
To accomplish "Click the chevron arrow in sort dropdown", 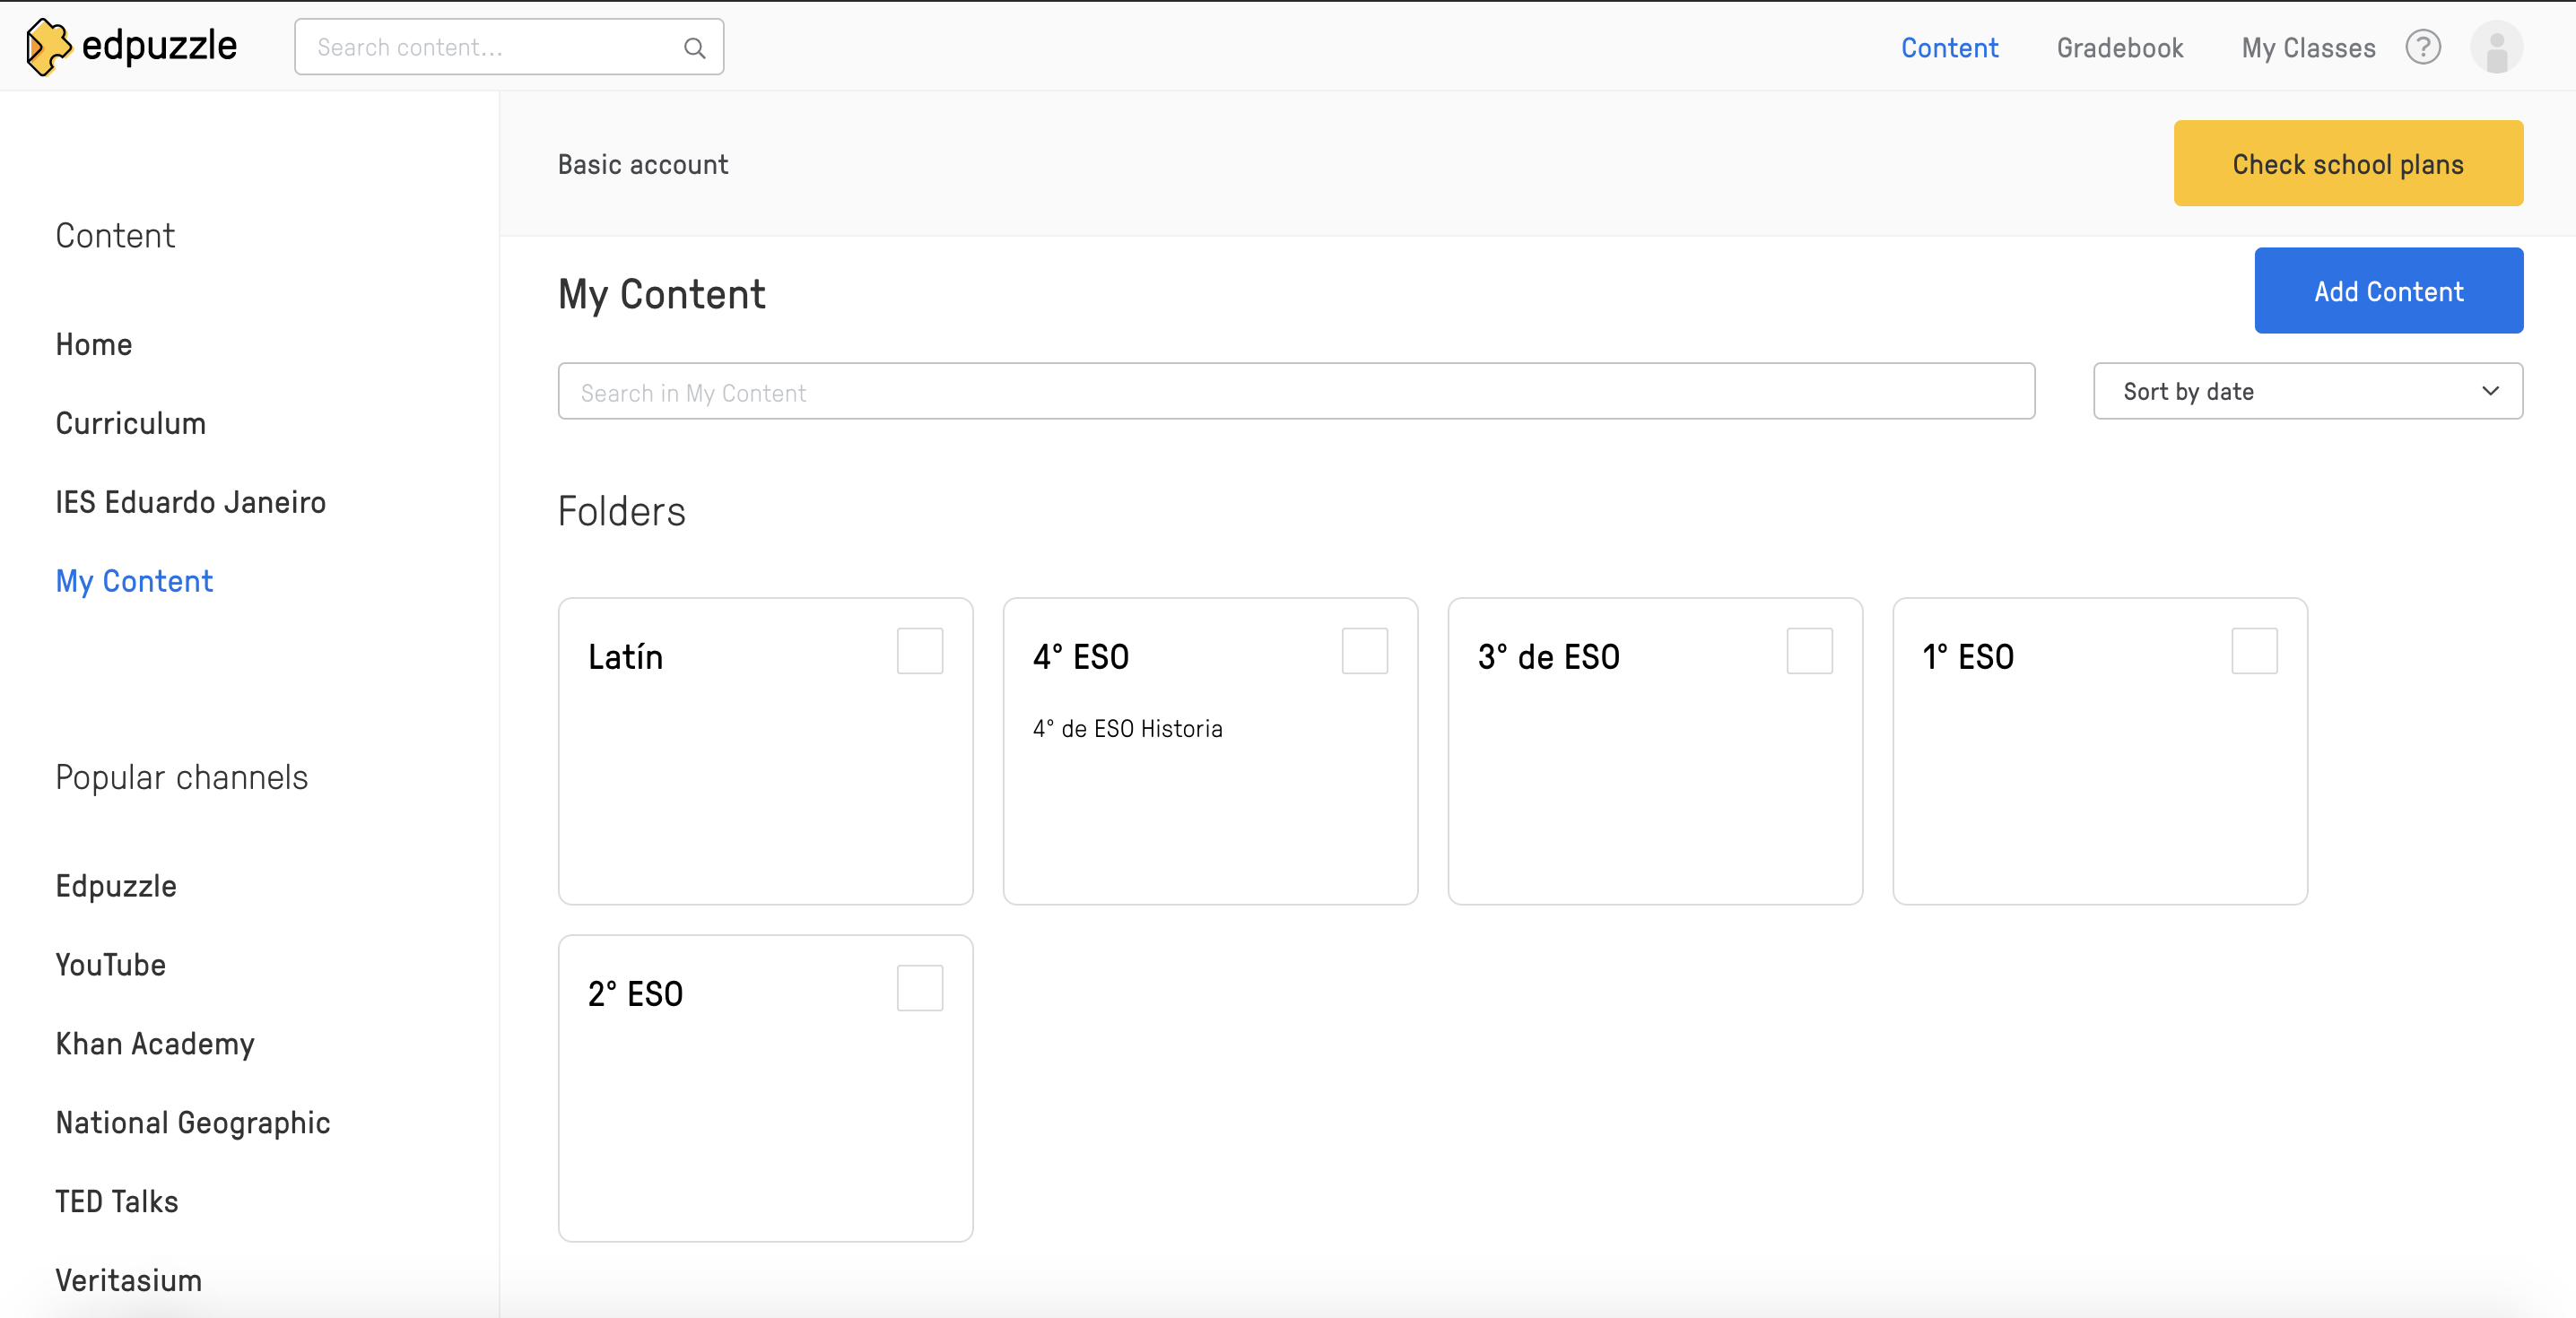I will (2490, 391).
